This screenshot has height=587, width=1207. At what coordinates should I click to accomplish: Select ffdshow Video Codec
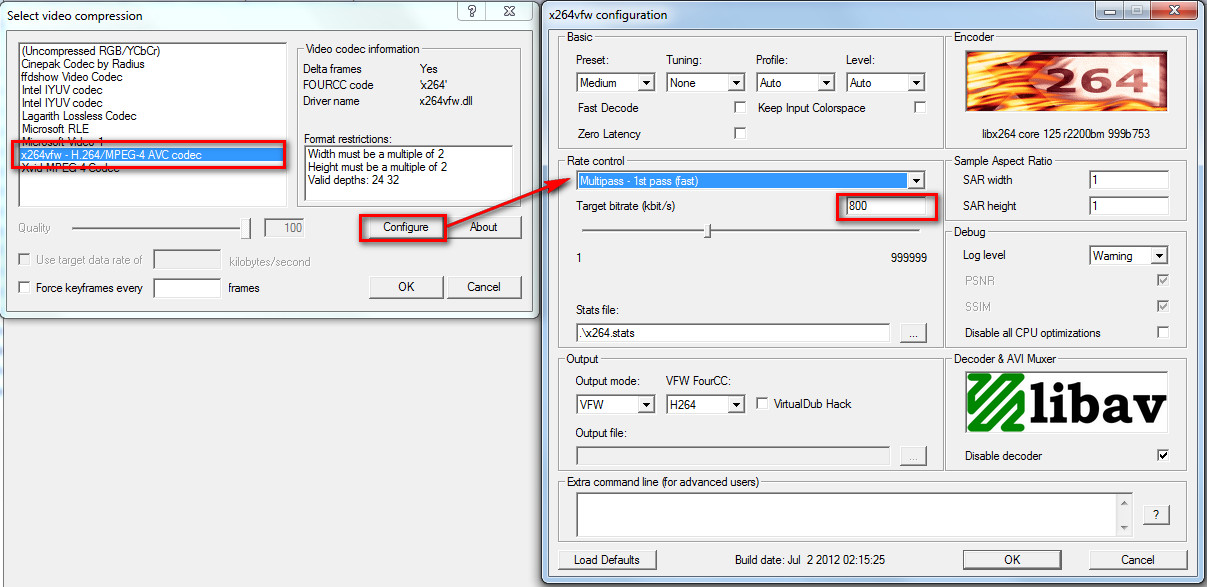pos(72,77)
